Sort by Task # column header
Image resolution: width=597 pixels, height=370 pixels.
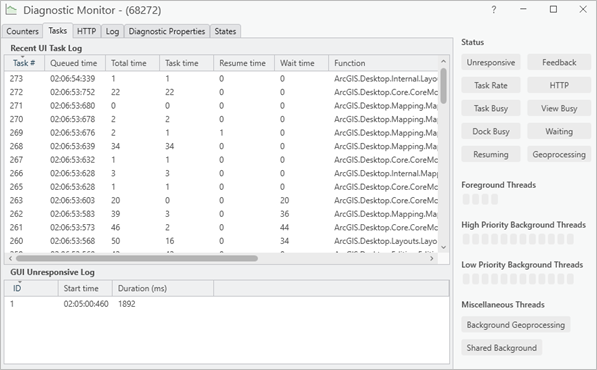point(24,63)
